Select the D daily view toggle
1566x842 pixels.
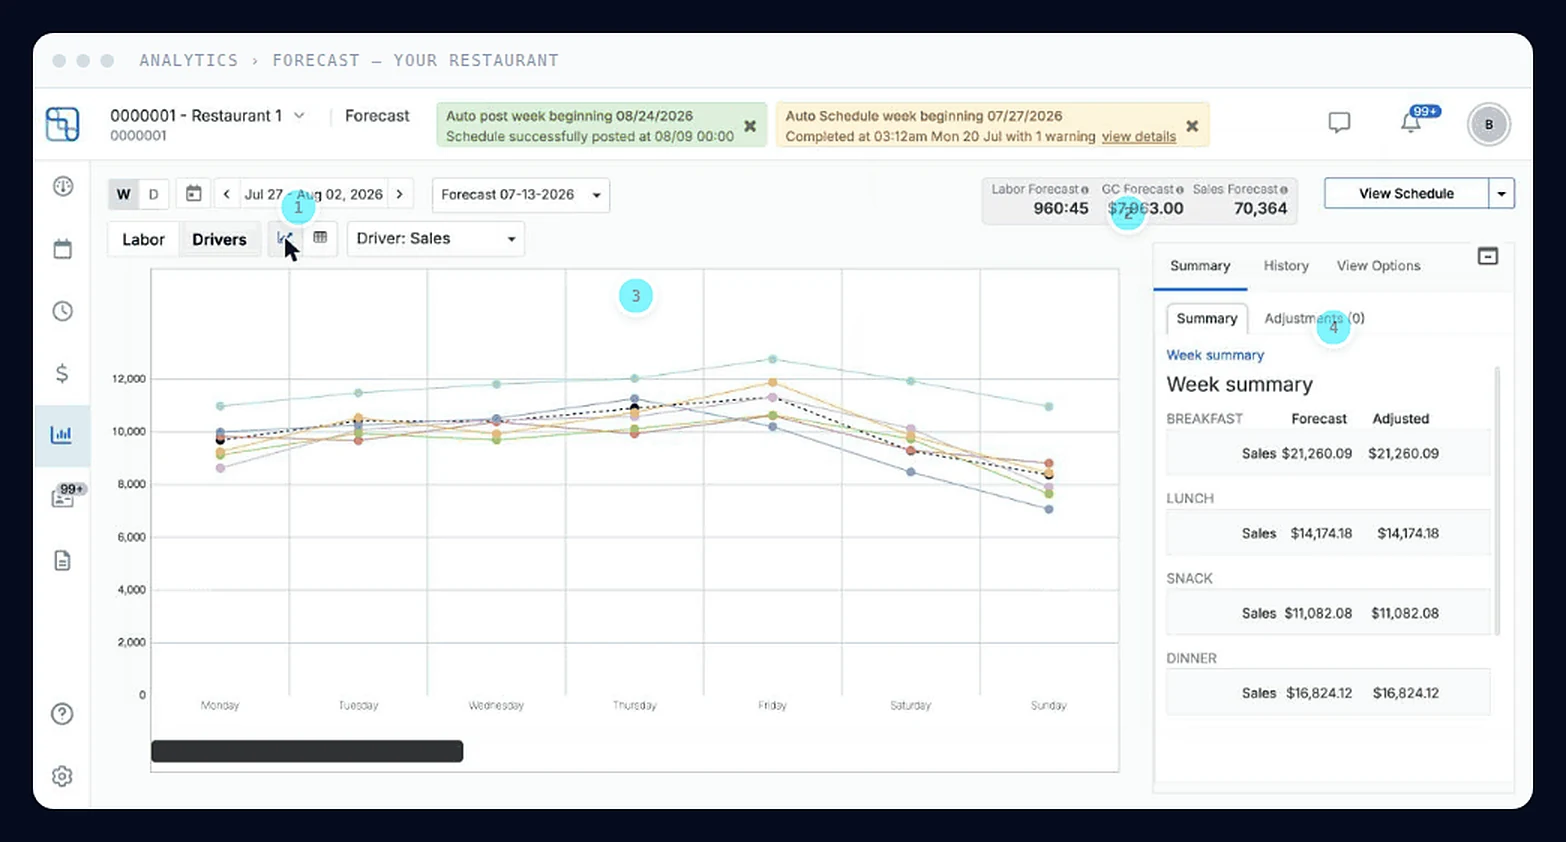click(x=153, y=194)
